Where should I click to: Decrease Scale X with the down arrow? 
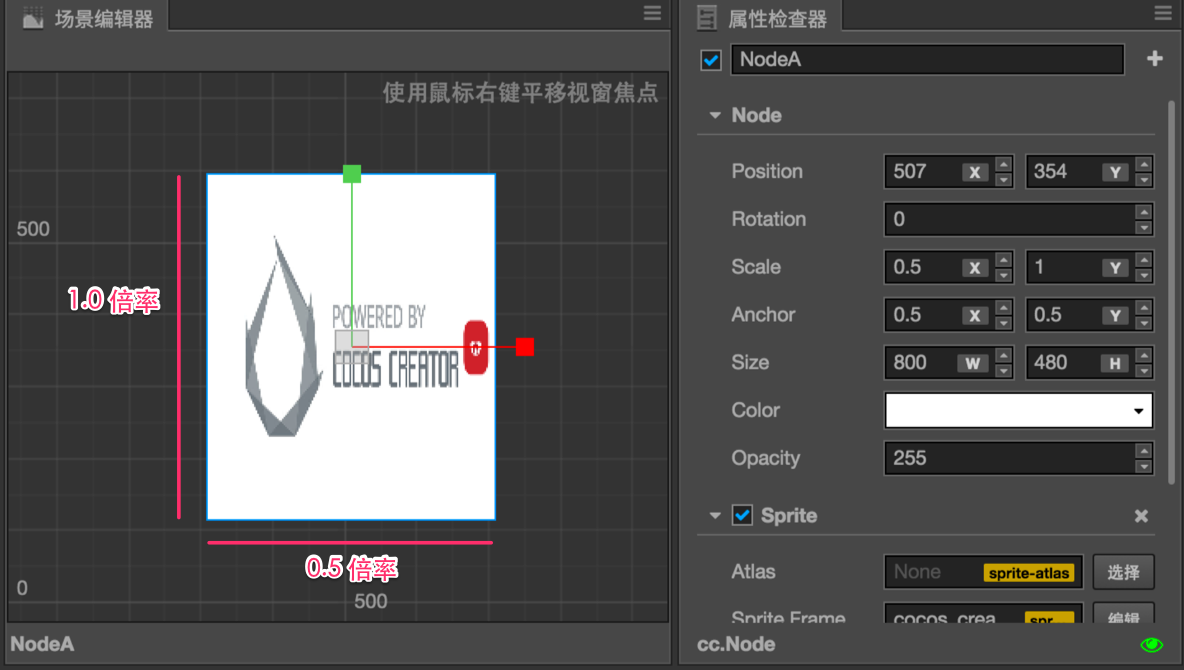[x=1004, y=275]
